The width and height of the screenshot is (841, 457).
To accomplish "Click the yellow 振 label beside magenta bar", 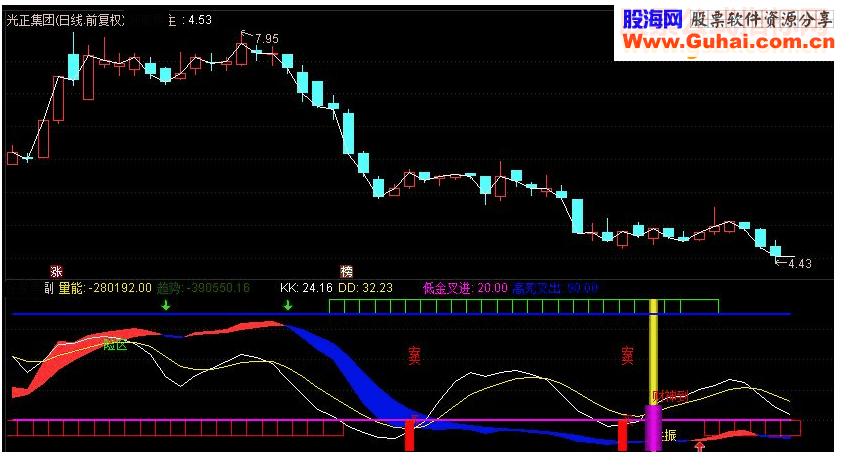I will [669, 435].
